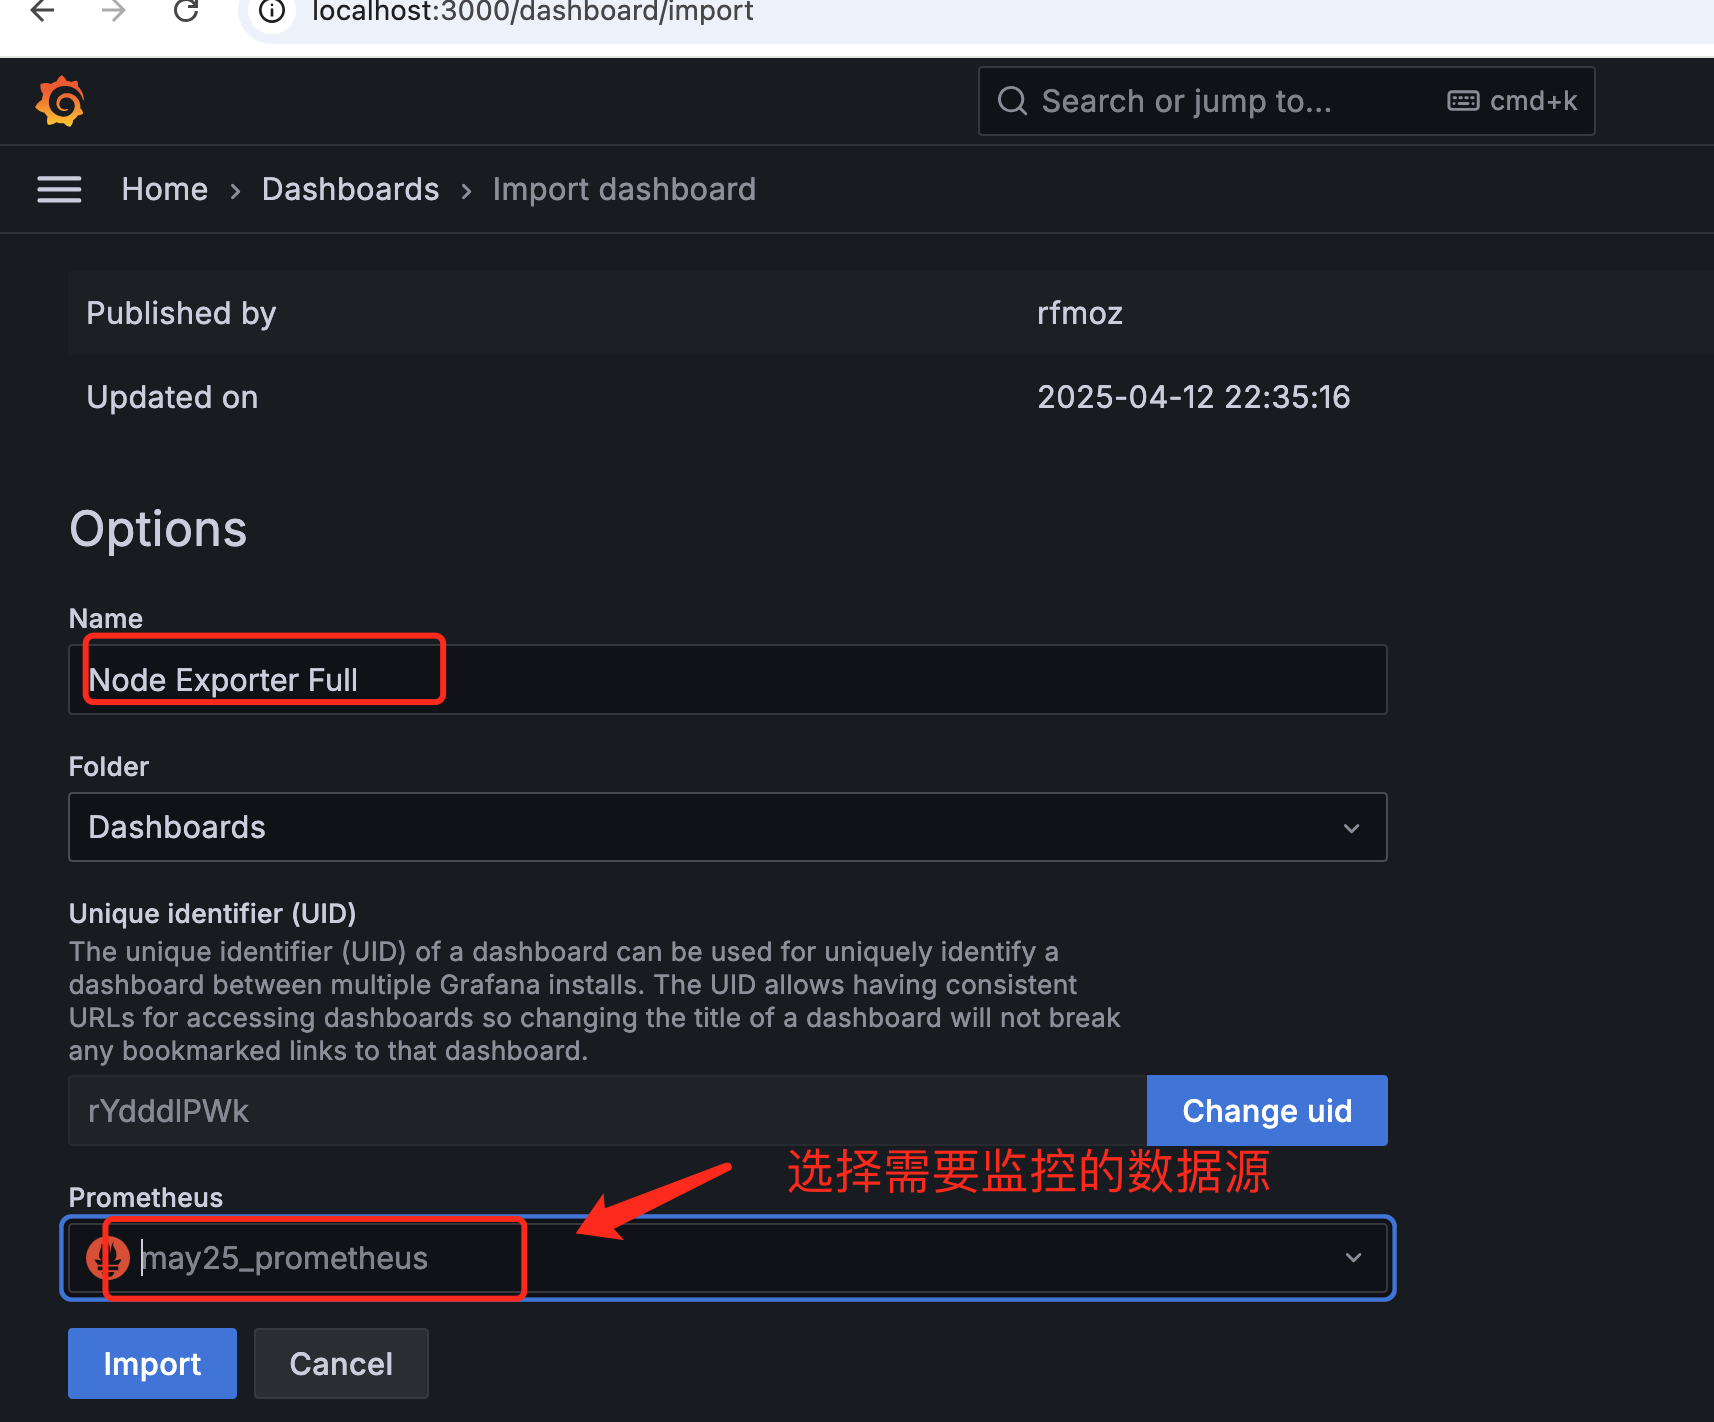Image resolution: width=1714 pixels, height=1422 pixels.
Task: Click the Prometheus datasource flame icon
Action: 108,1258
